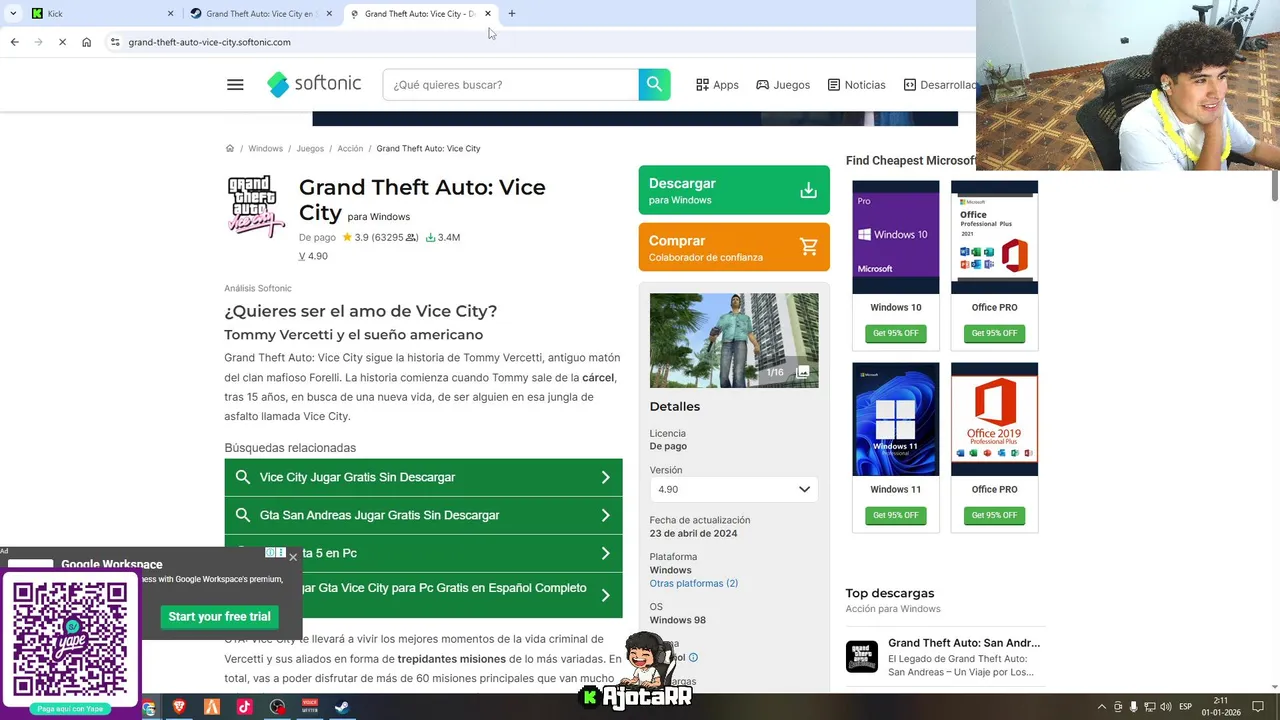This screenshot has width=1280, height=720.
Task: Open the Office 2019 ad product image
Action: (994, 419)
